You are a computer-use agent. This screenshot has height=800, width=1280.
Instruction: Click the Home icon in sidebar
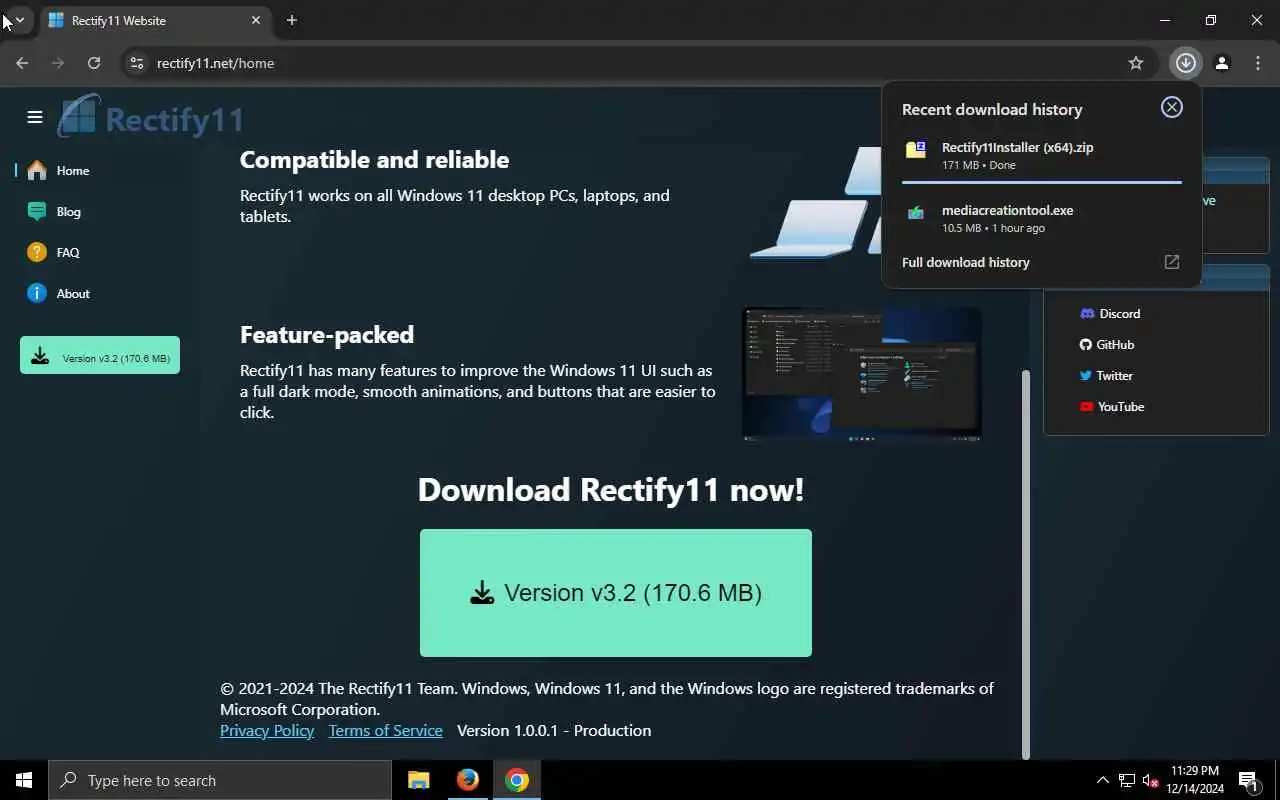pyautogui.click(x=37, y=171)
